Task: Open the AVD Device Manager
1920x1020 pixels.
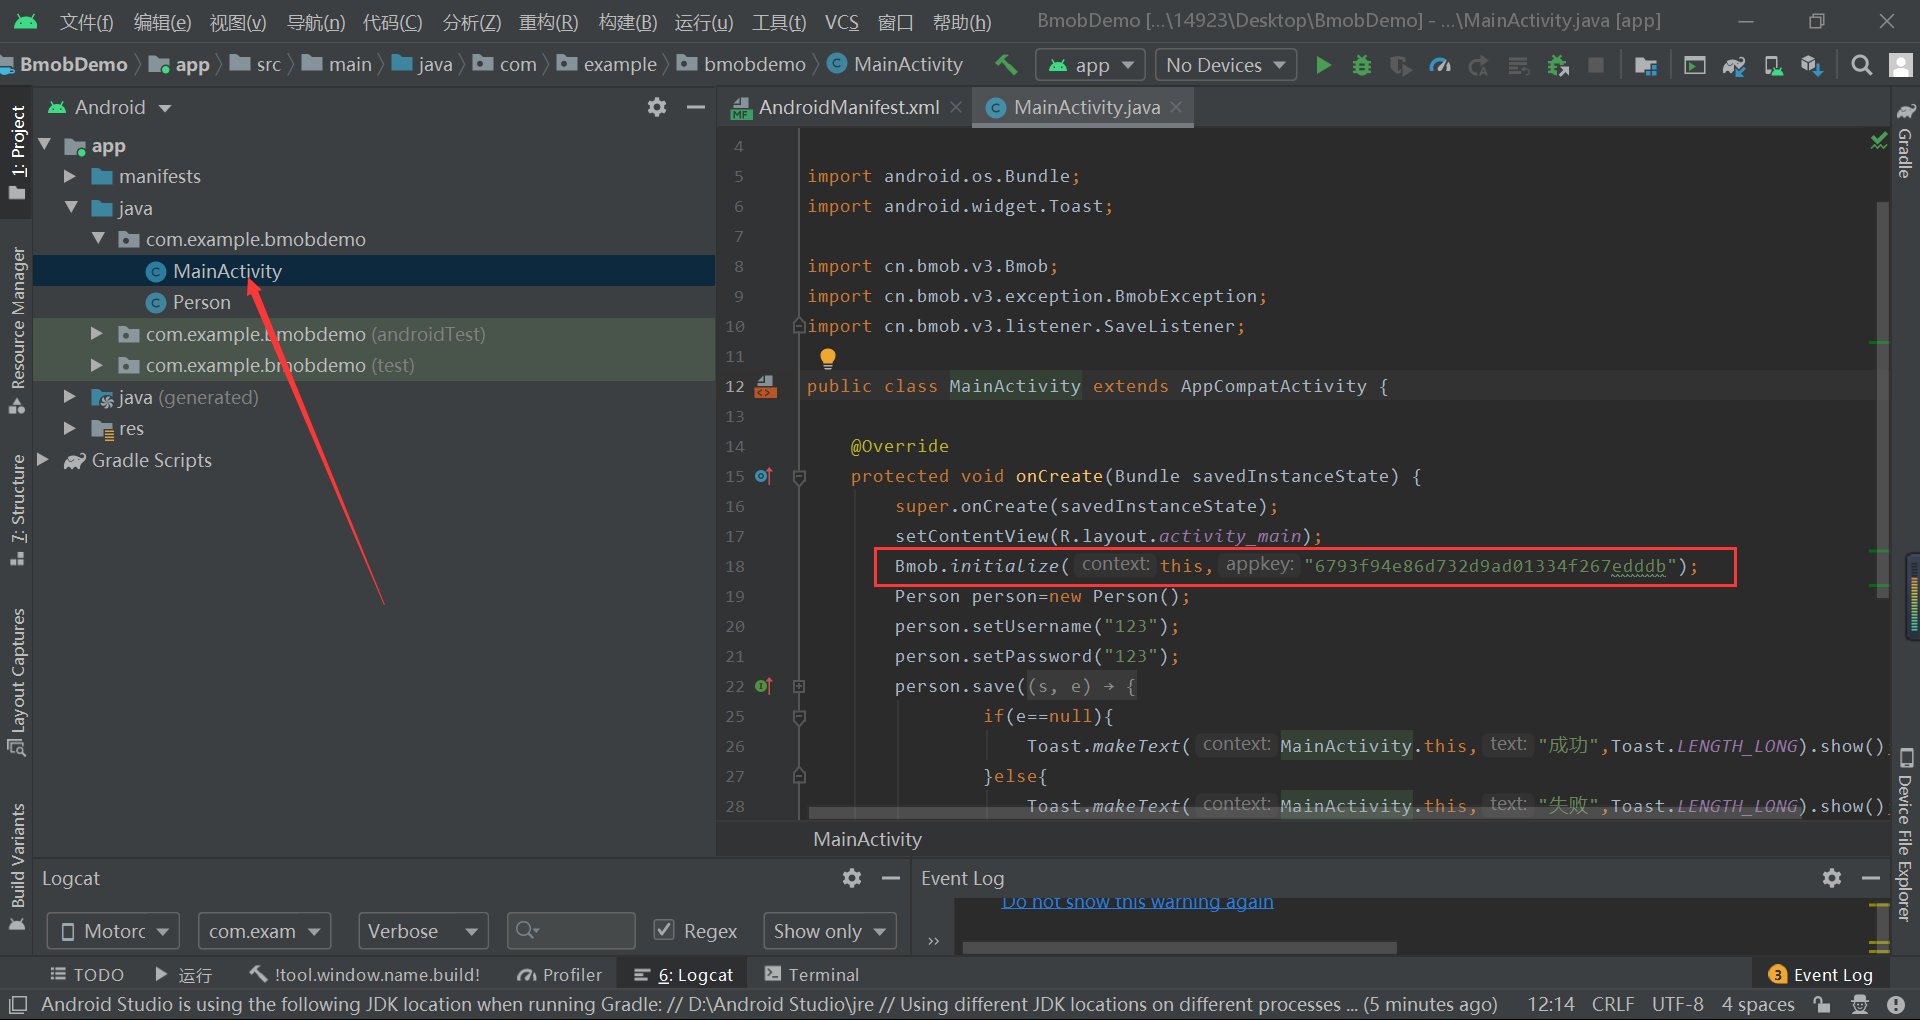Action: [1773, 64]
